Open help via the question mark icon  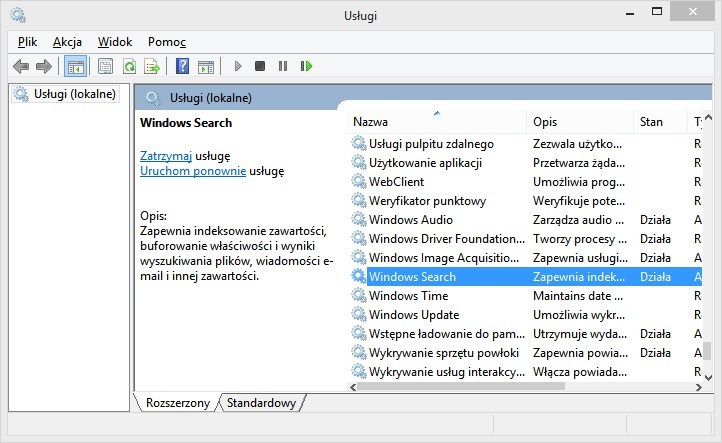182,66
